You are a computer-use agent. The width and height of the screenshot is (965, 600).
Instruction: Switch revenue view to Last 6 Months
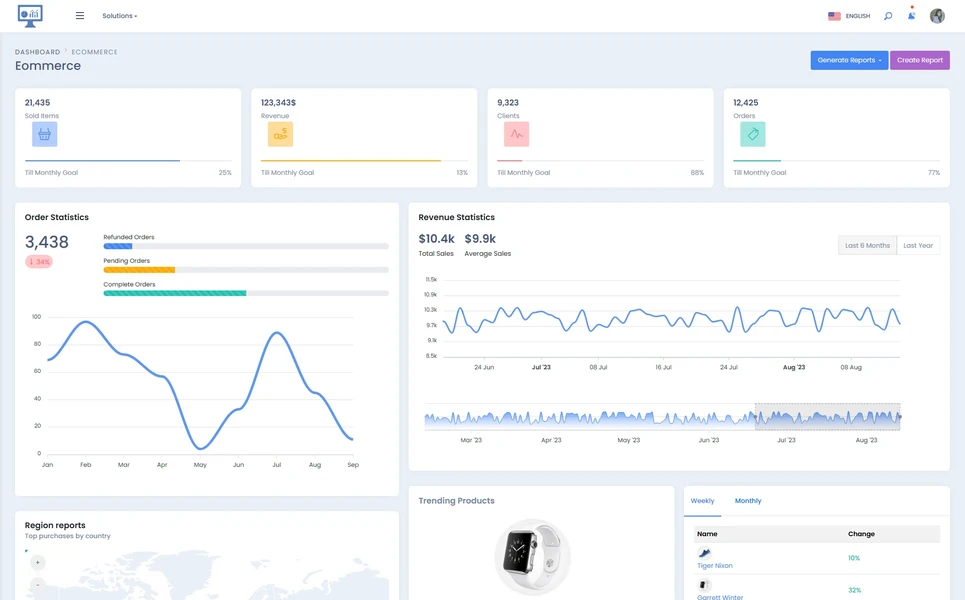pos(866,244)
